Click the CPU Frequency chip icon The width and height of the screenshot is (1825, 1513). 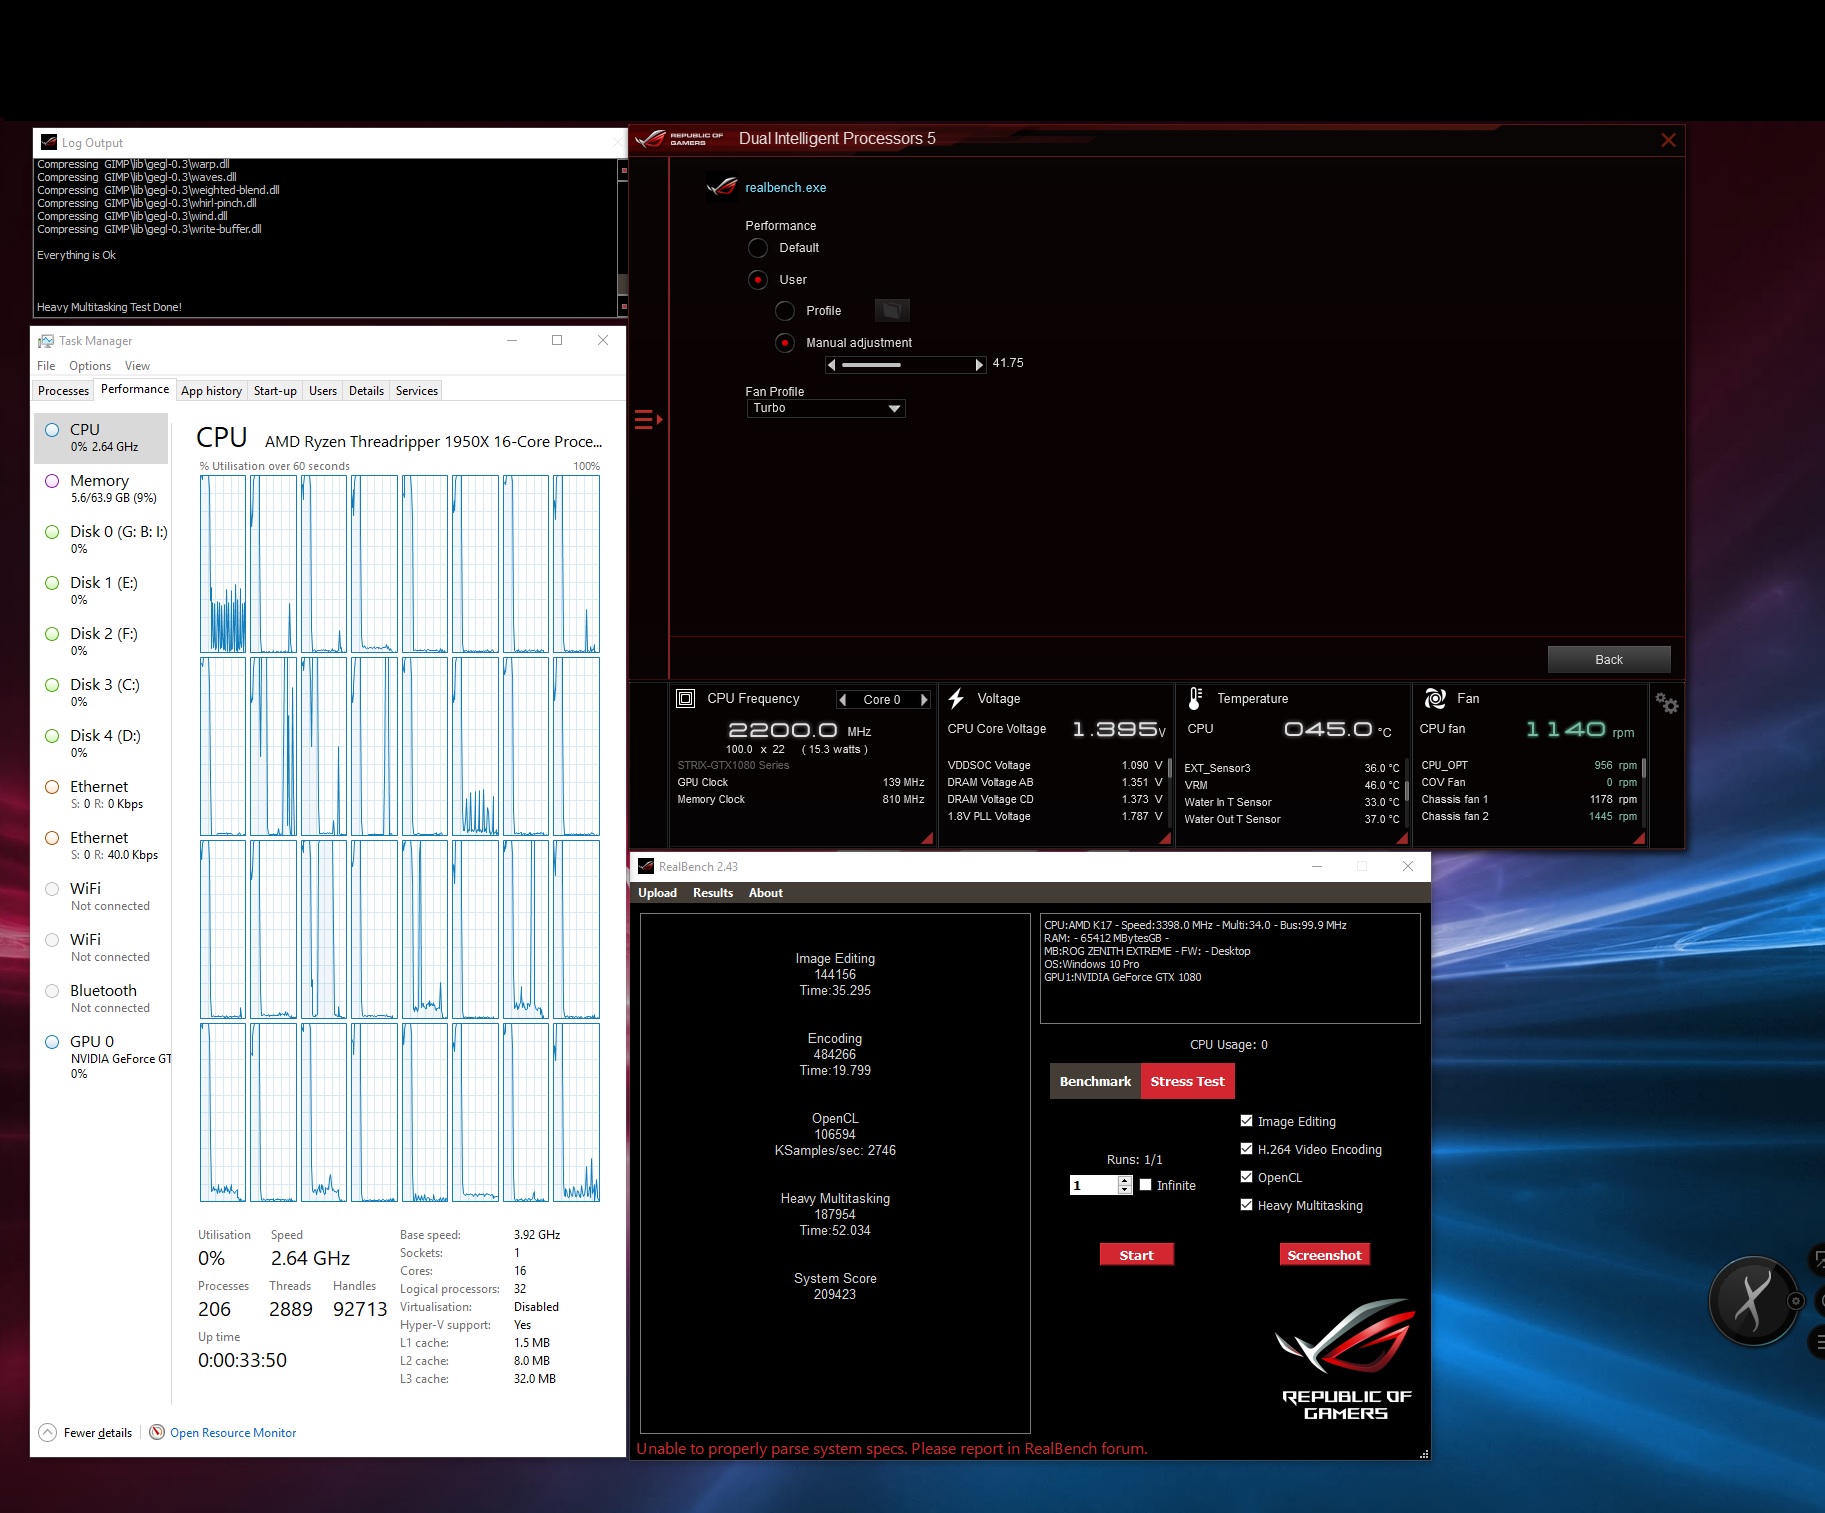pos(686,699)
